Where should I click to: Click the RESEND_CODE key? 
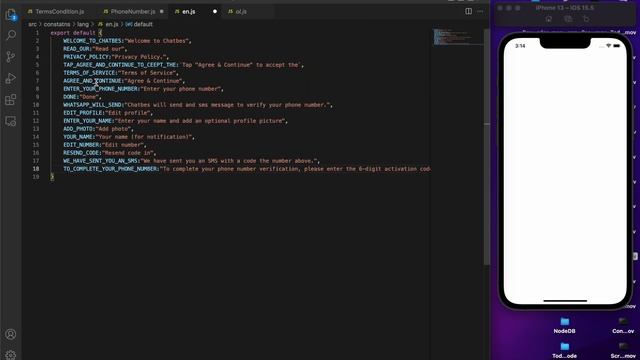(x=81, y=153)
